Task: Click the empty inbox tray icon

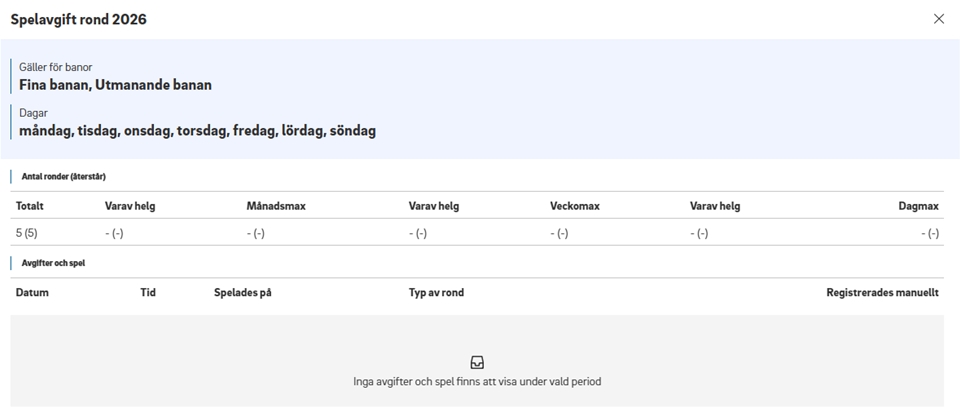Action: 477,362
